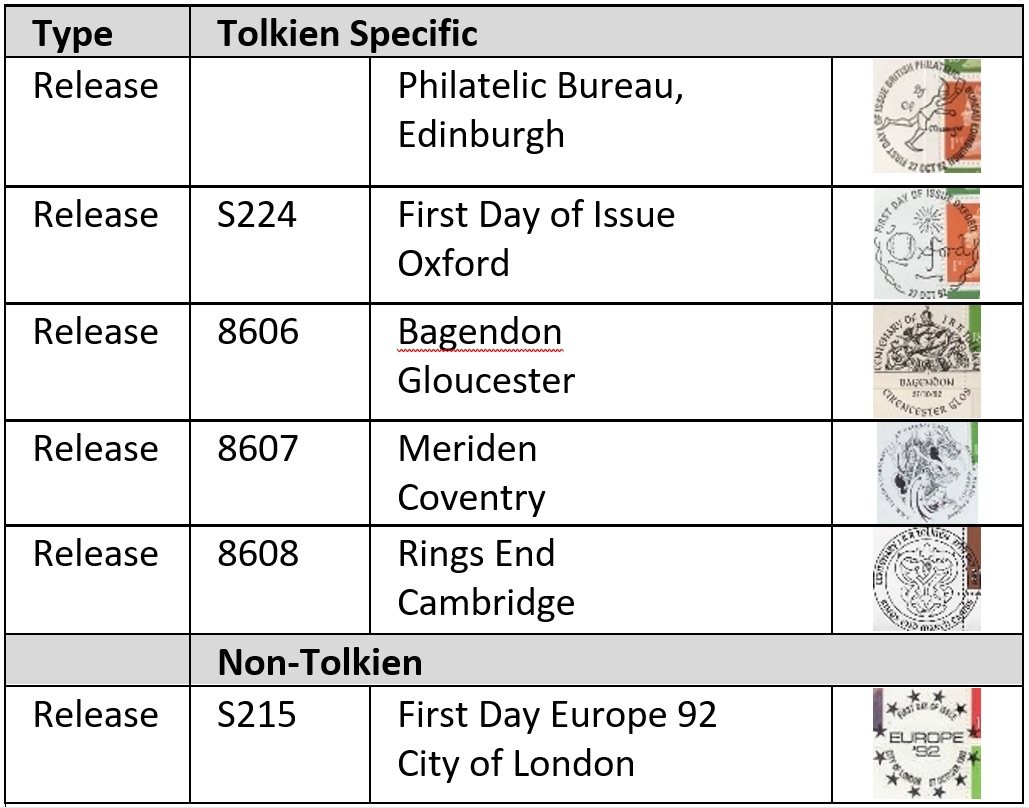Click the Philatelic Bureau Edinburgh postmark image

[927, 116]
